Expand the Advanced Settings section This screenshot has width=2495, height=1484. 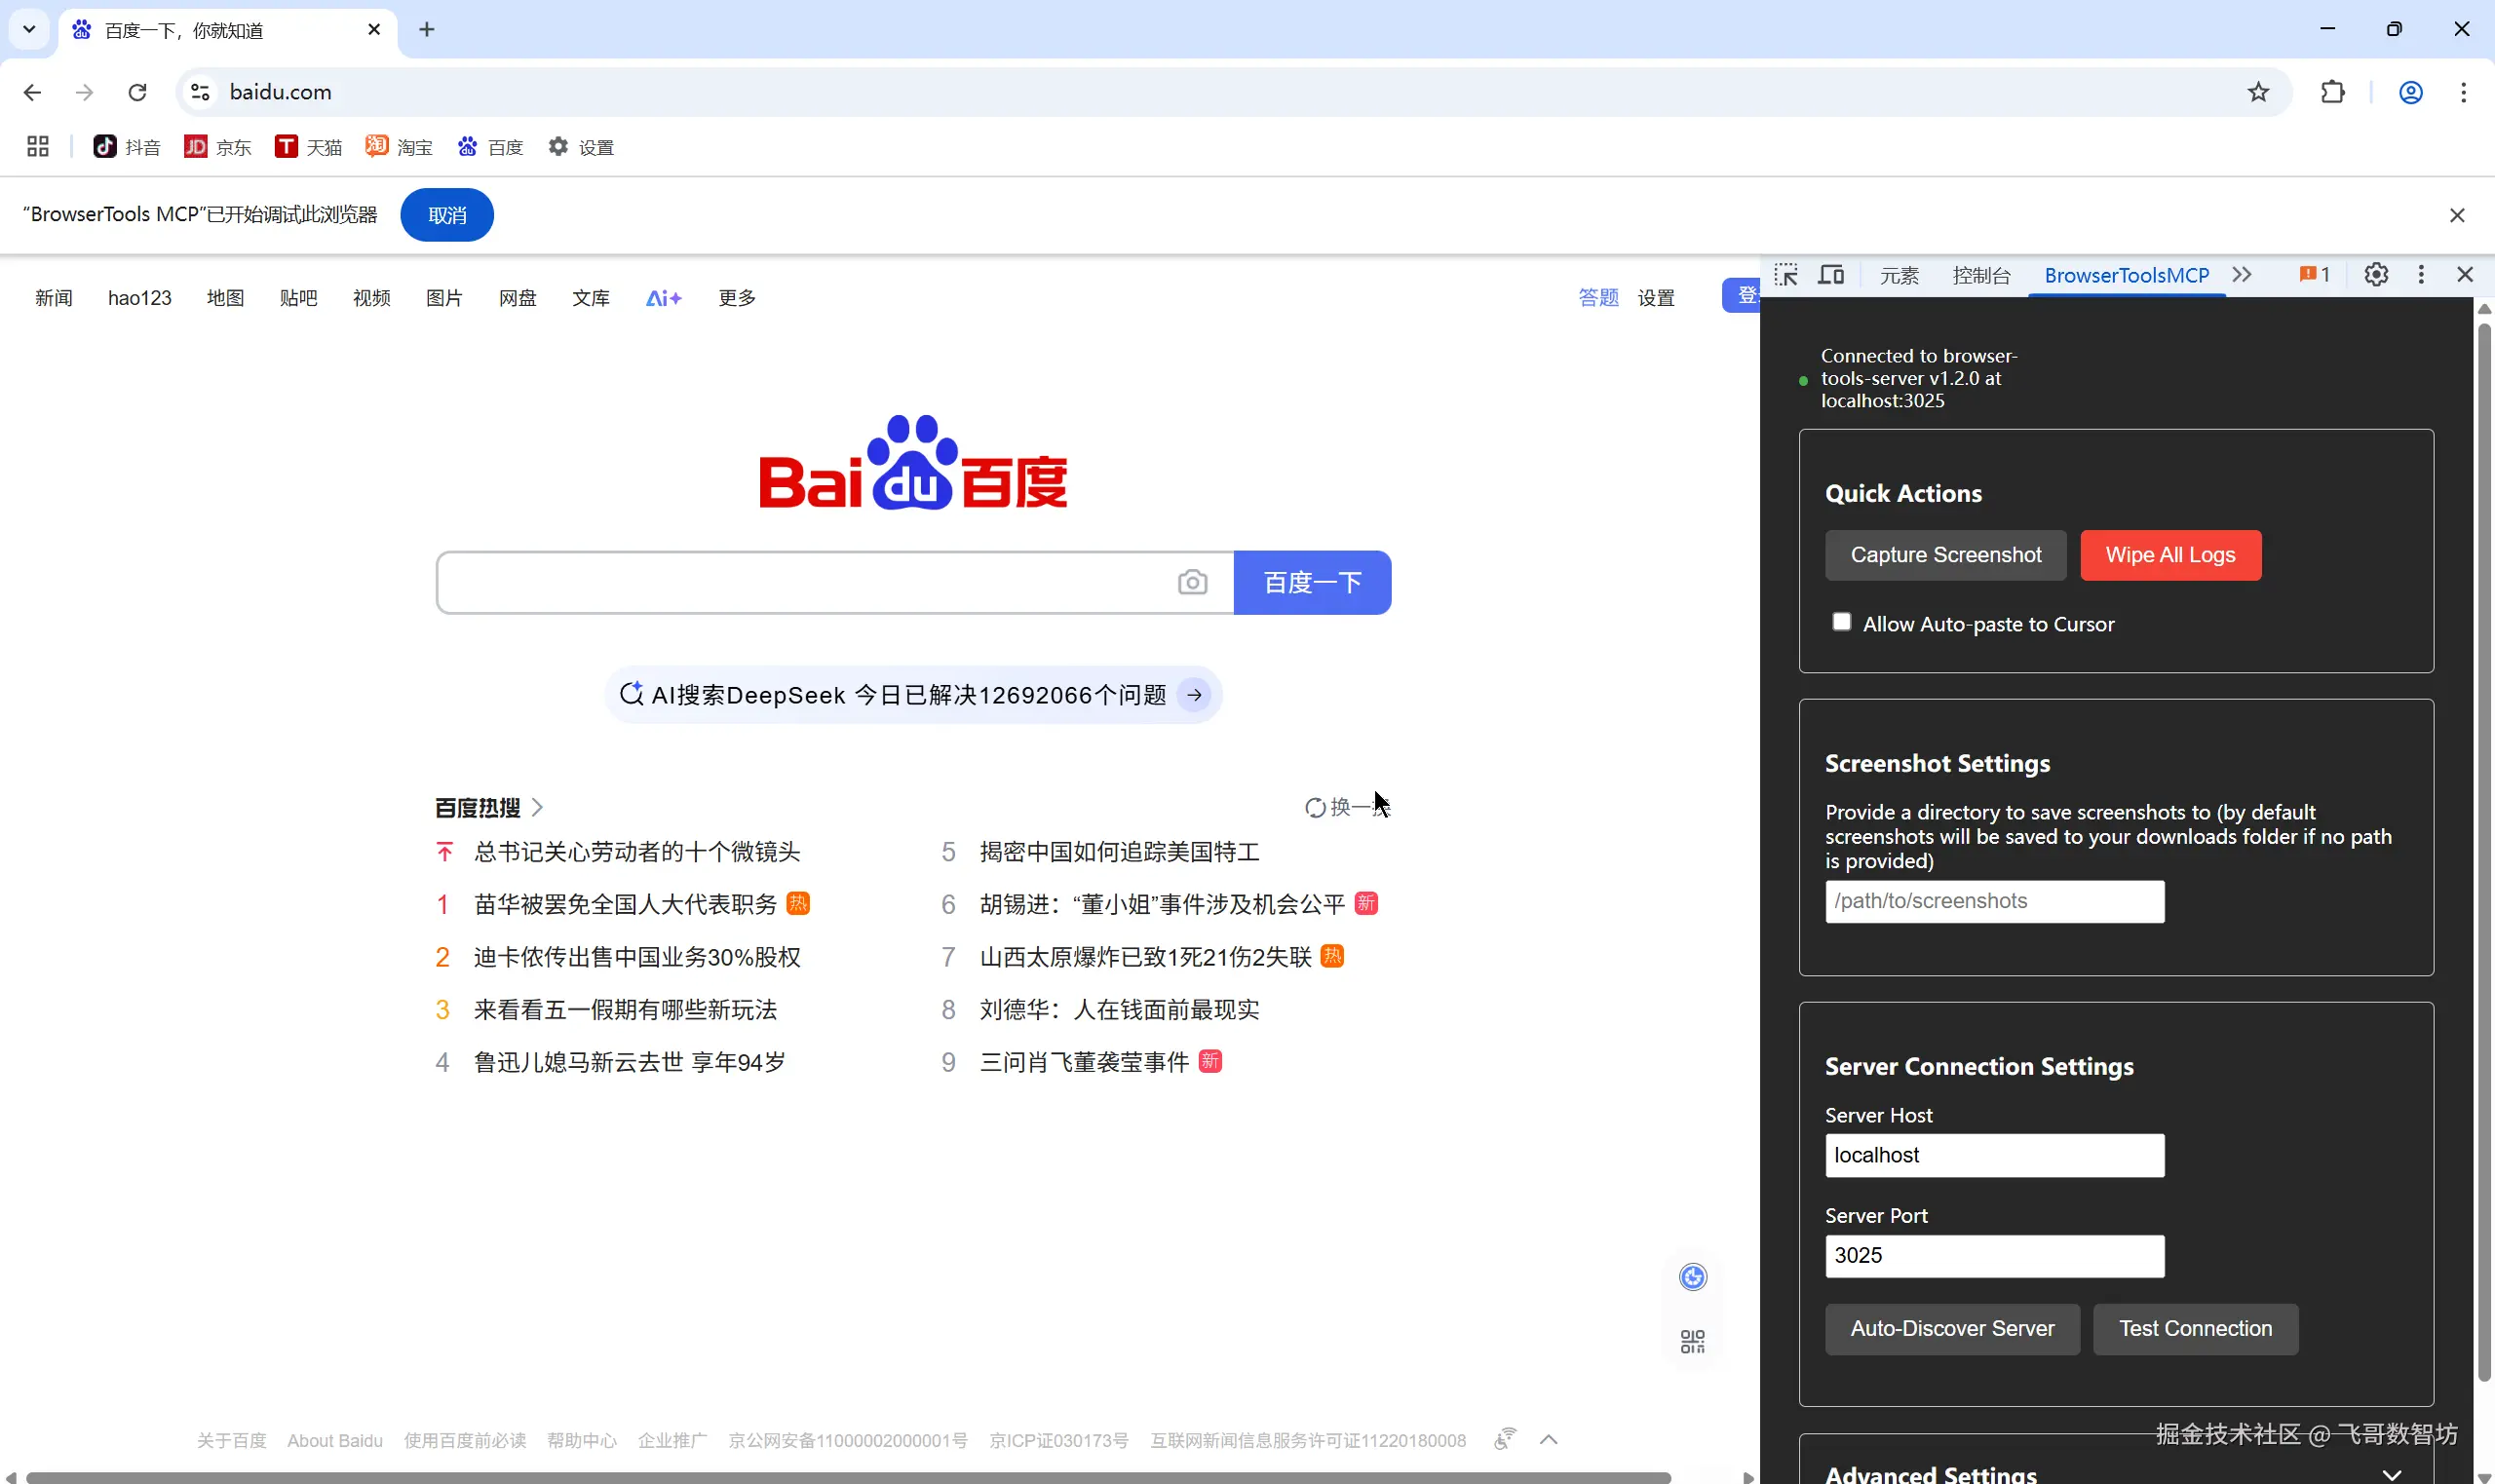coord(2391,1474)
